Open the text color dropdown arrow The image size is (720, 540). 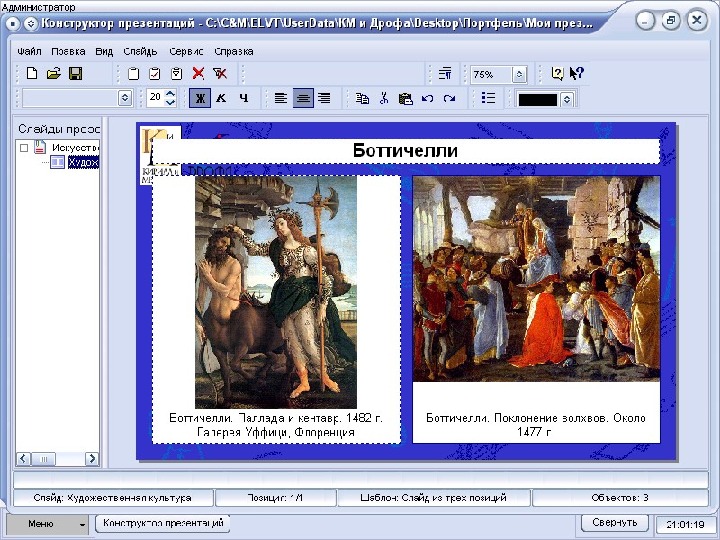tap(567, 99)
